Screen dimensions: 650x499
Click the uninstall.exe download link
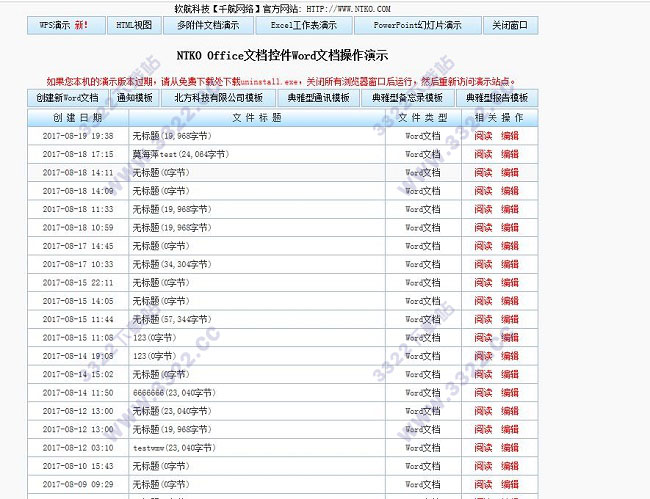click(269, 82)
